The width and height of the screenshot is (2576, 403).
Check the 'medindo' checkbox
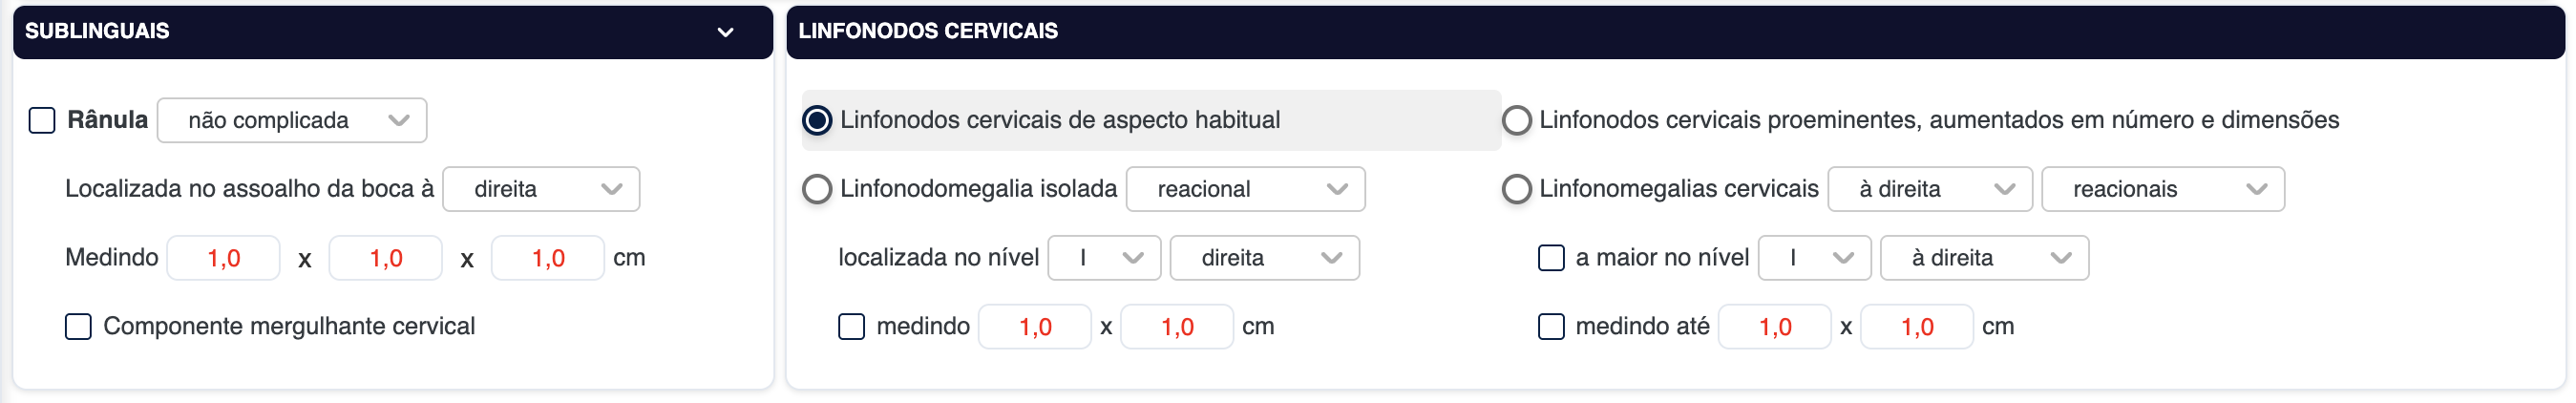851,327
